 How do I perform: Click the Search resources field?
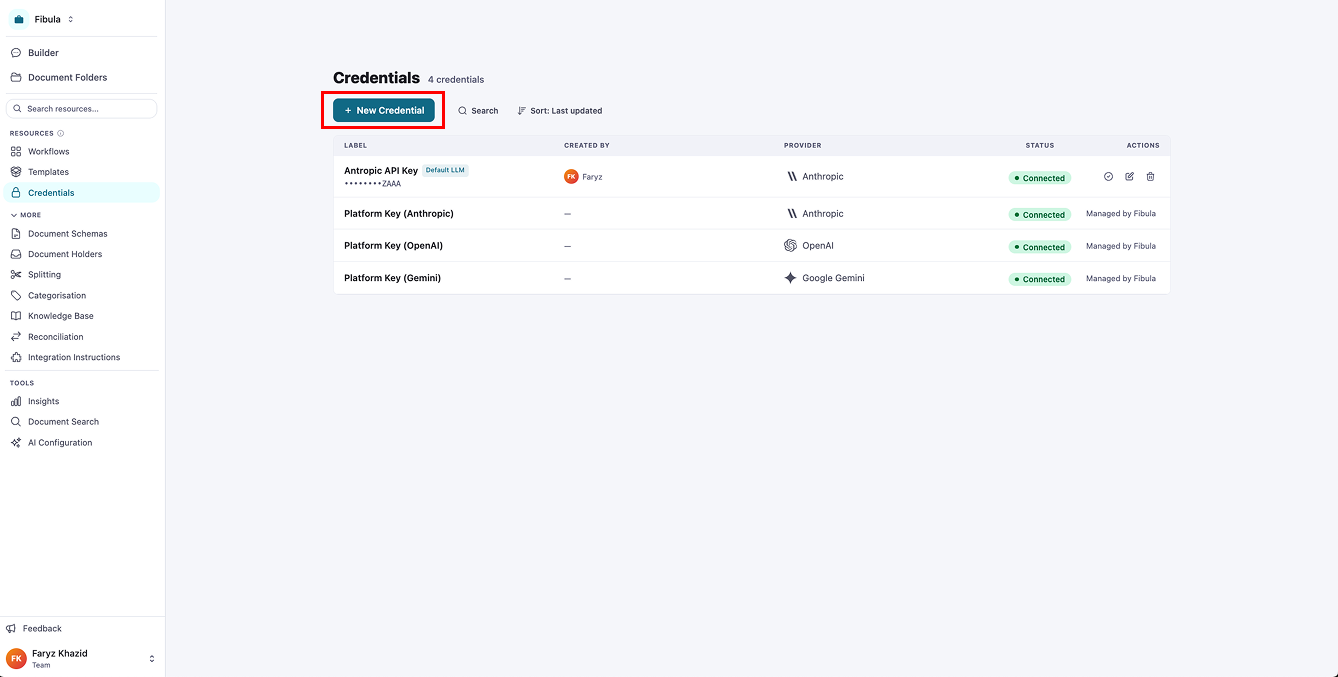point(81,108)
